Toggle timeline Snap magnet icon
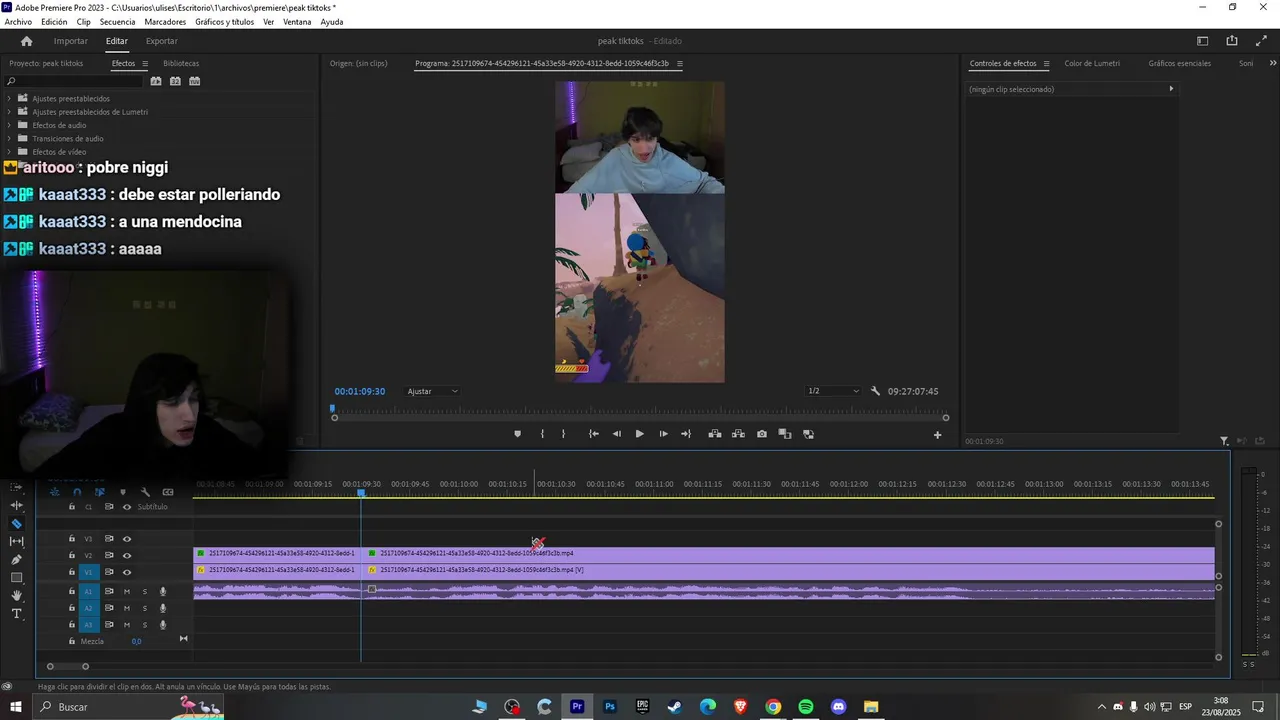Image resolution: width=1280 pixels, height=720 pixels. click(x=77, y=492)
